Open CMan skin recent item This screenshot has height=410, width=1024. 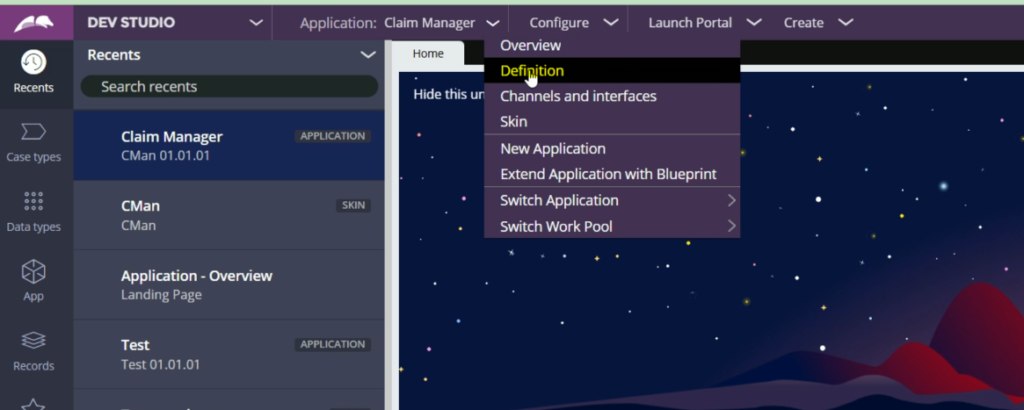229,215
